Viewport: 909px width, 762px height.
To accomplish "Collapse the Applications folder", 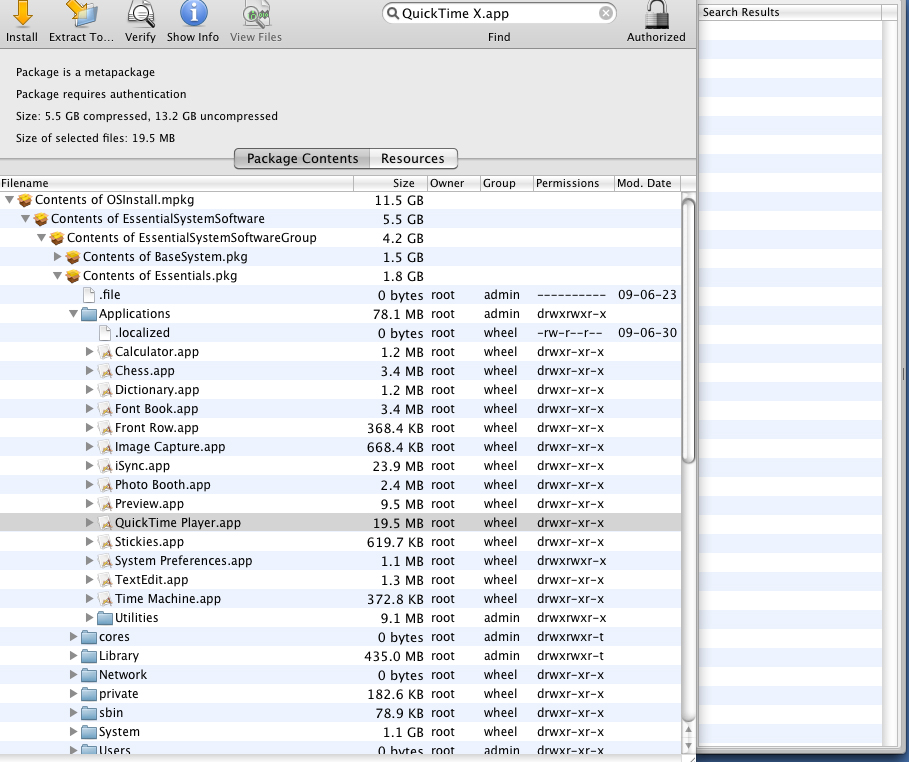I will [x=73, y=314].
